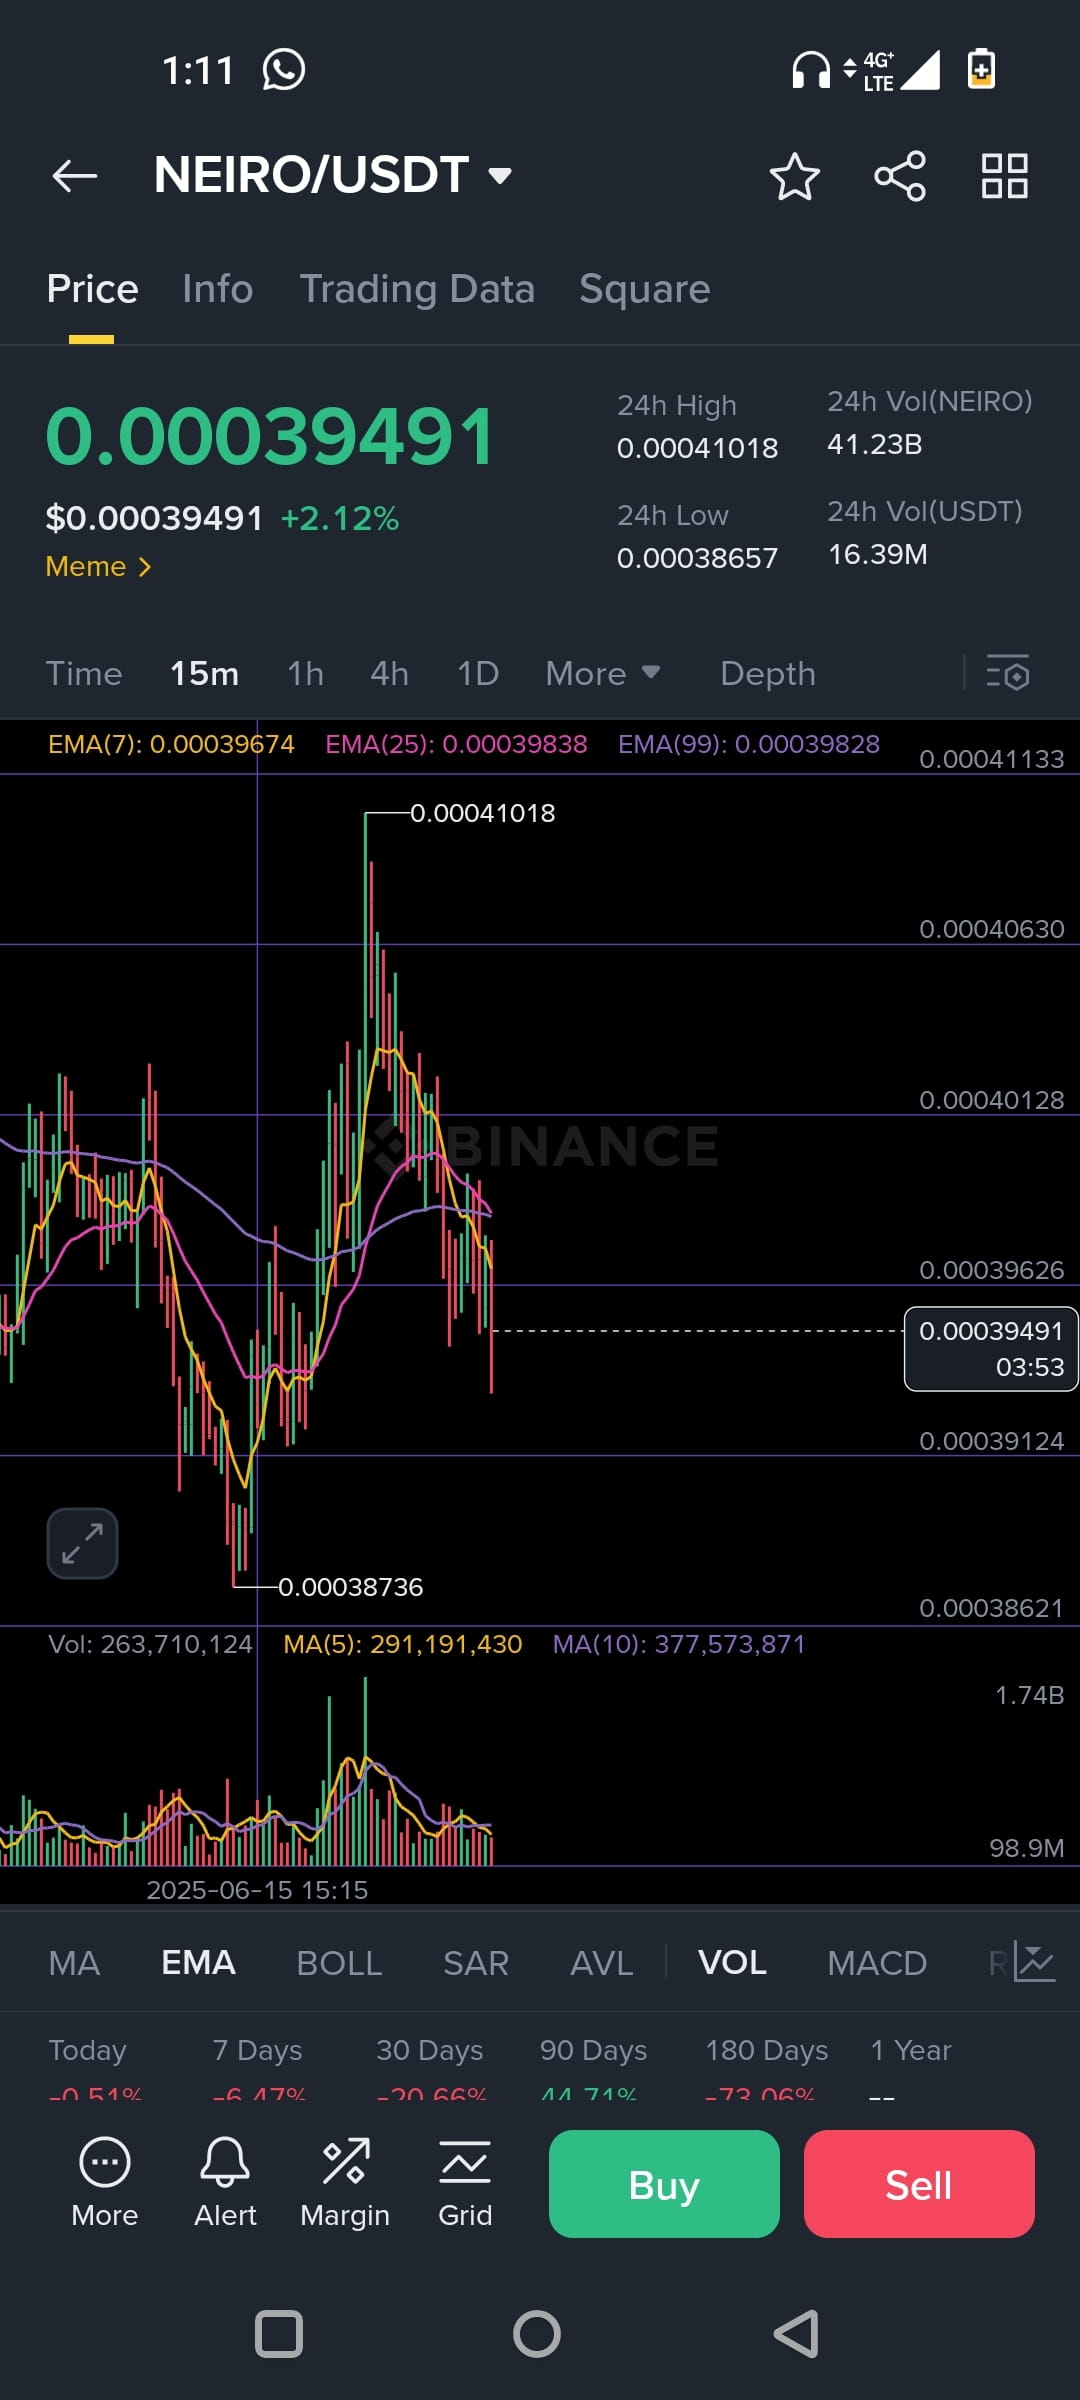This screenshot has height=2400, width=1080.
Task: Switch to the Trading Data tab
Action: pyautogui.click(x=417, y=289)
